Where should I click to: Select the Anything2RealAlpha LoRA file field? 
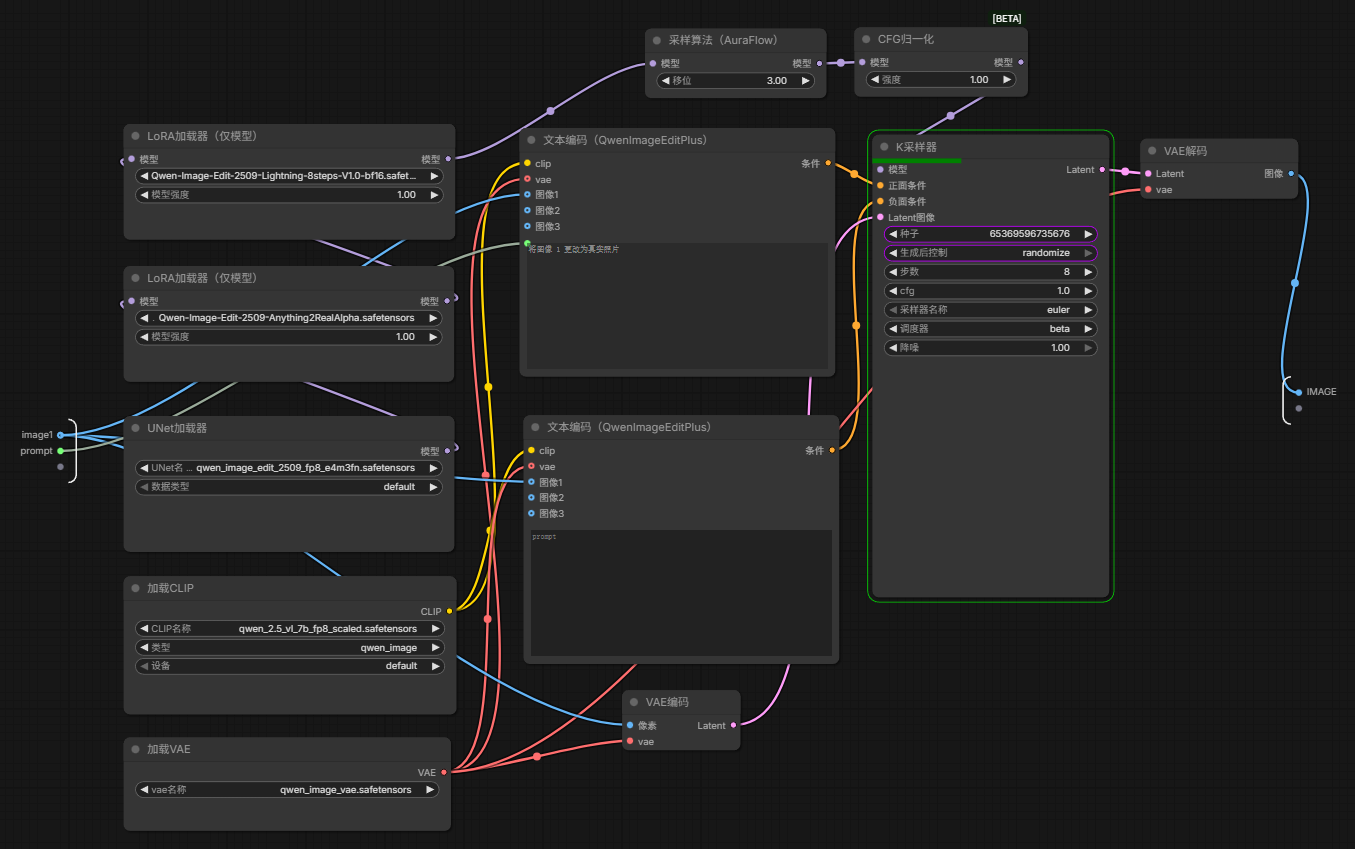click(x=287, y=318)
